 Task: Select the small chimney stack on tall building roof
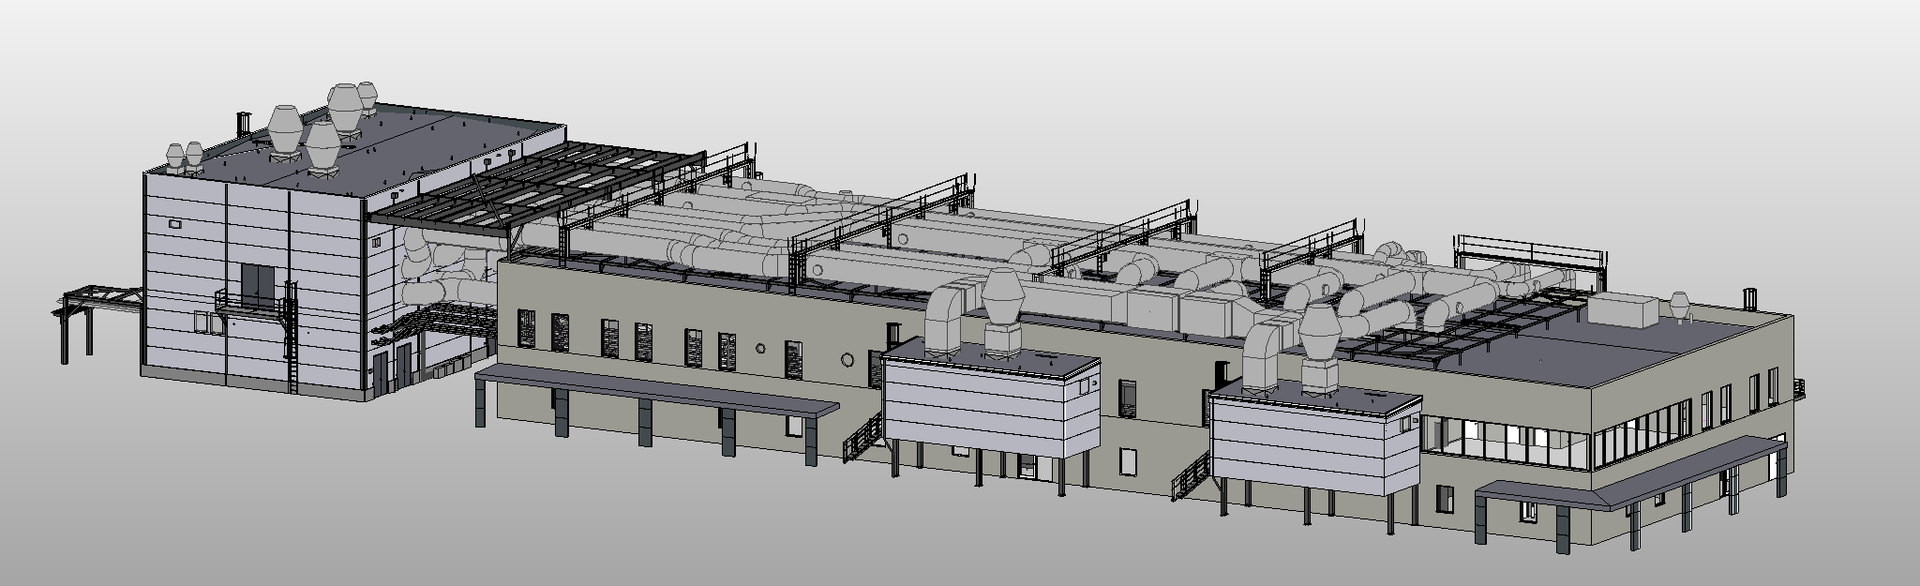click(241, 123)
